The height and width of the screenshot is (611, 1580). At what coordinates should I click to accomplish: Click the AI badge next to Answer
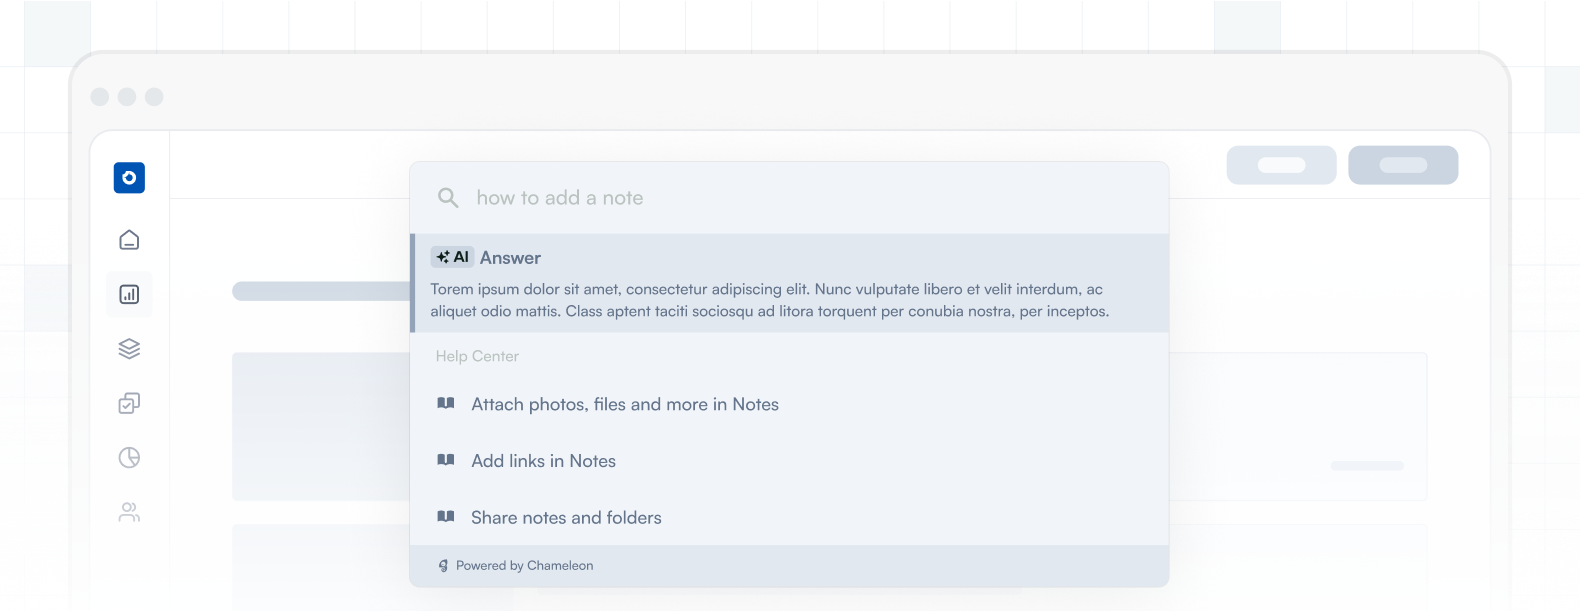click(x=452, y=257)
